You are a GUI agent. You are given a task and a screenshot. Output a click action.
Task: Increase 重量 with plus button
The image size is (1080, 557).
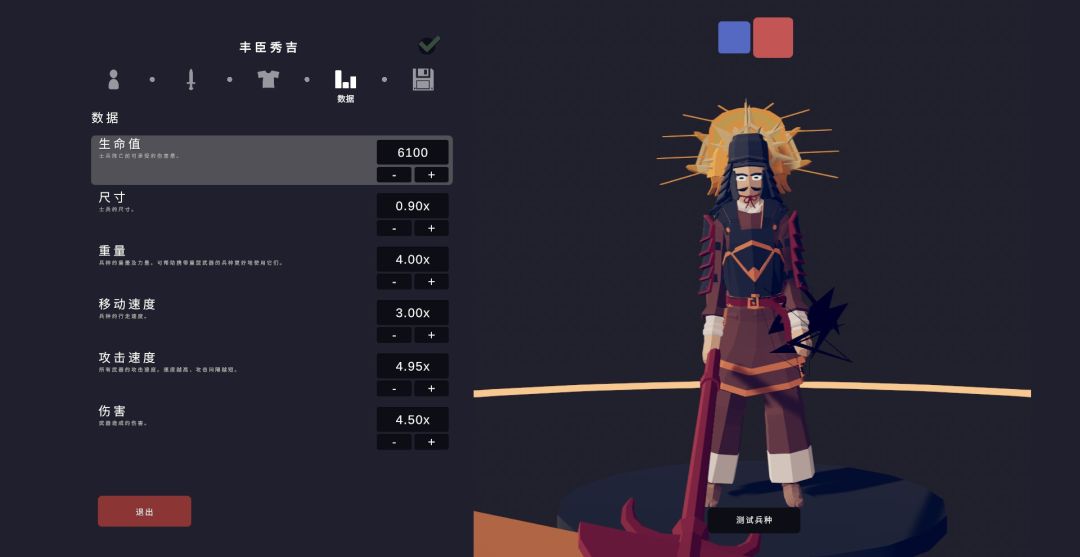(x=431, y=282)
